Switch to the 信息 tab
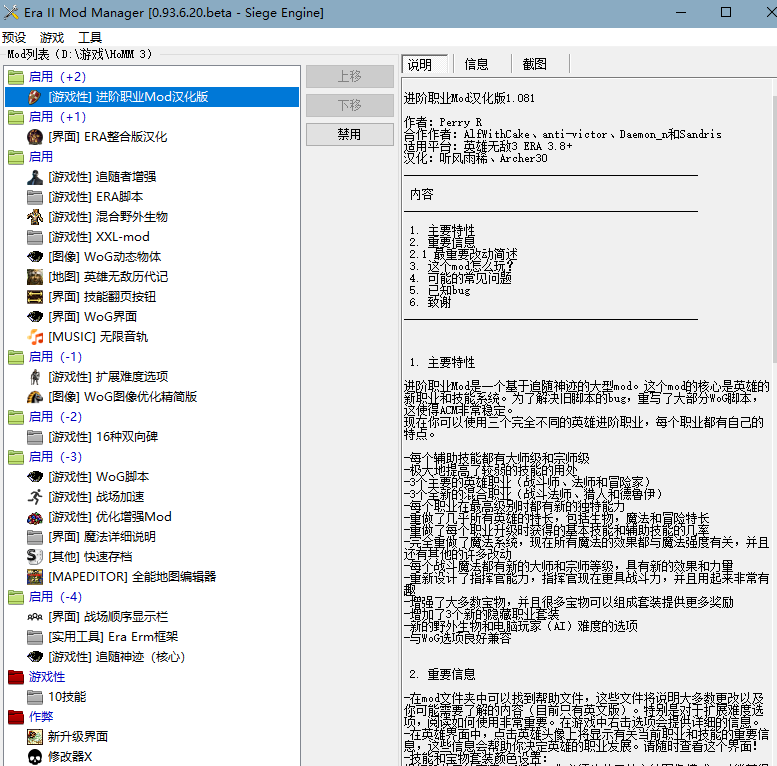 coord(477,64)
